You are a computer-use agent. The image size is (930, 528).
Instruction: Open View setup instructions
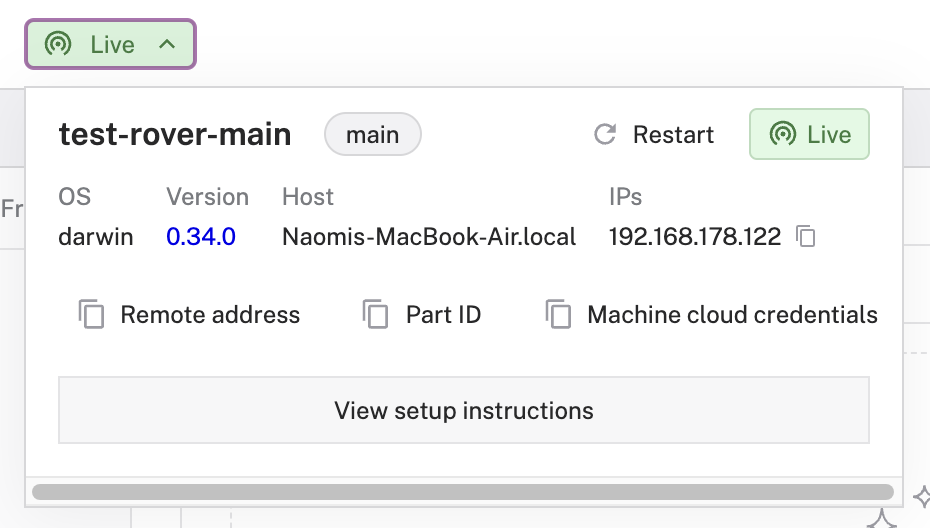pyautogui.click(x=464, y=410)
